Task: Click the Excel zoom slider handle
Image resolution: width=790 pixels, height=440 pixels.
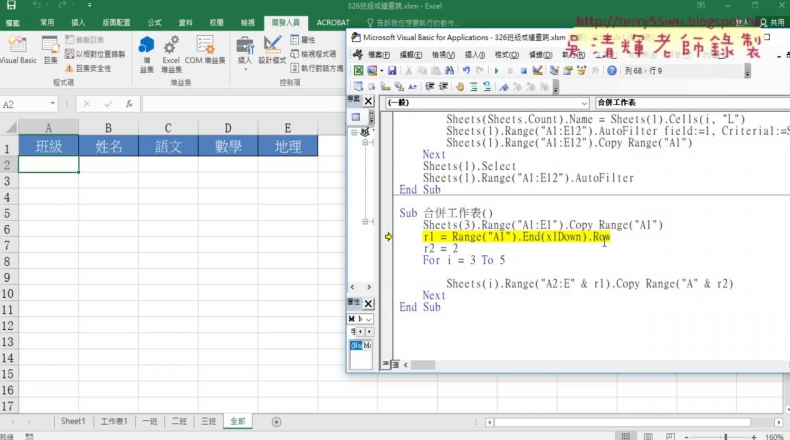Action: (726, 436)
